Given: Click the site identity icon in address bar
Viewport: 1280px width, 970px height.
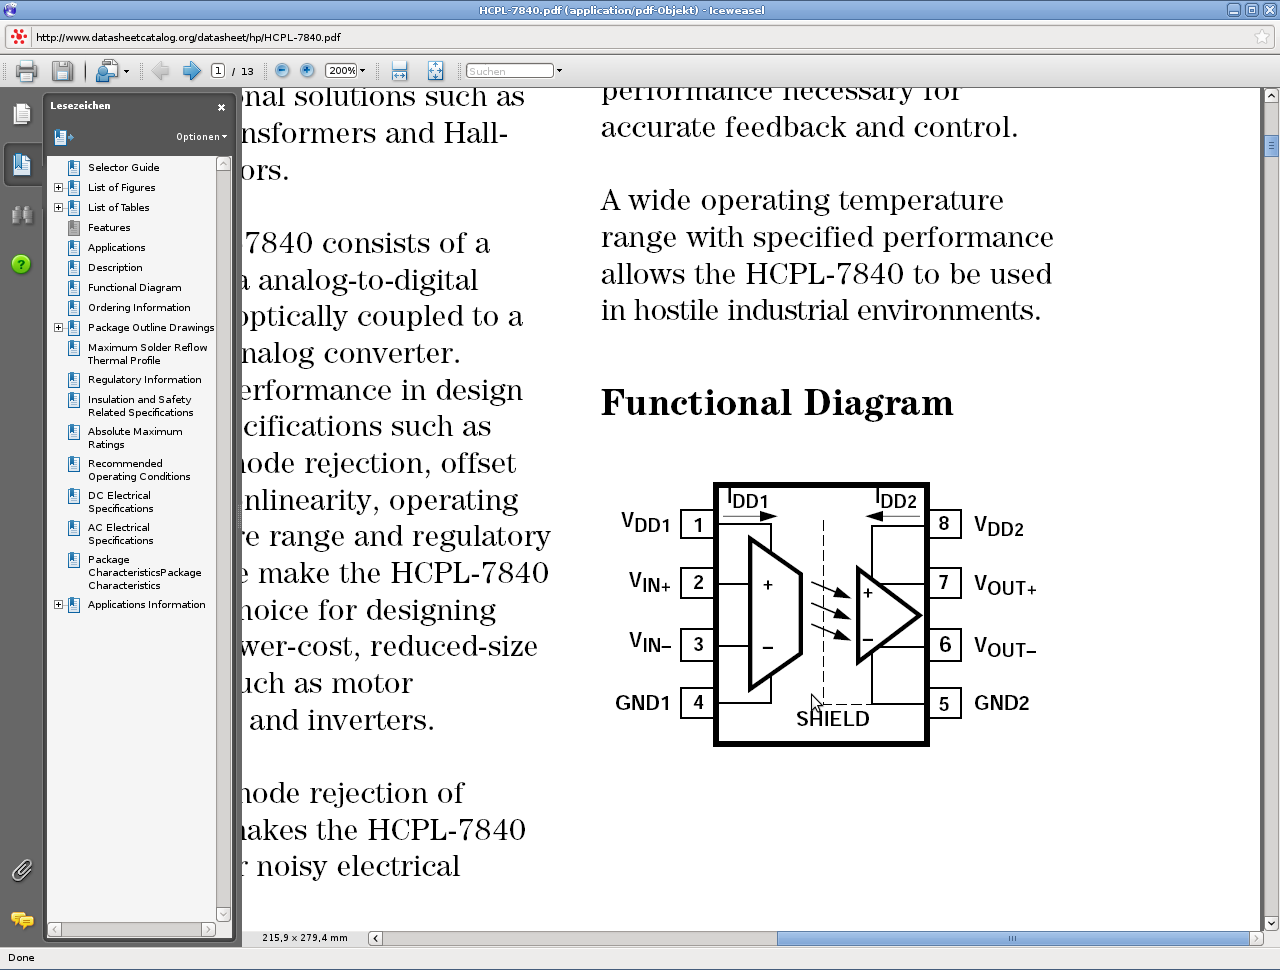Looking at the screenshot, I should tap(18, 37).
